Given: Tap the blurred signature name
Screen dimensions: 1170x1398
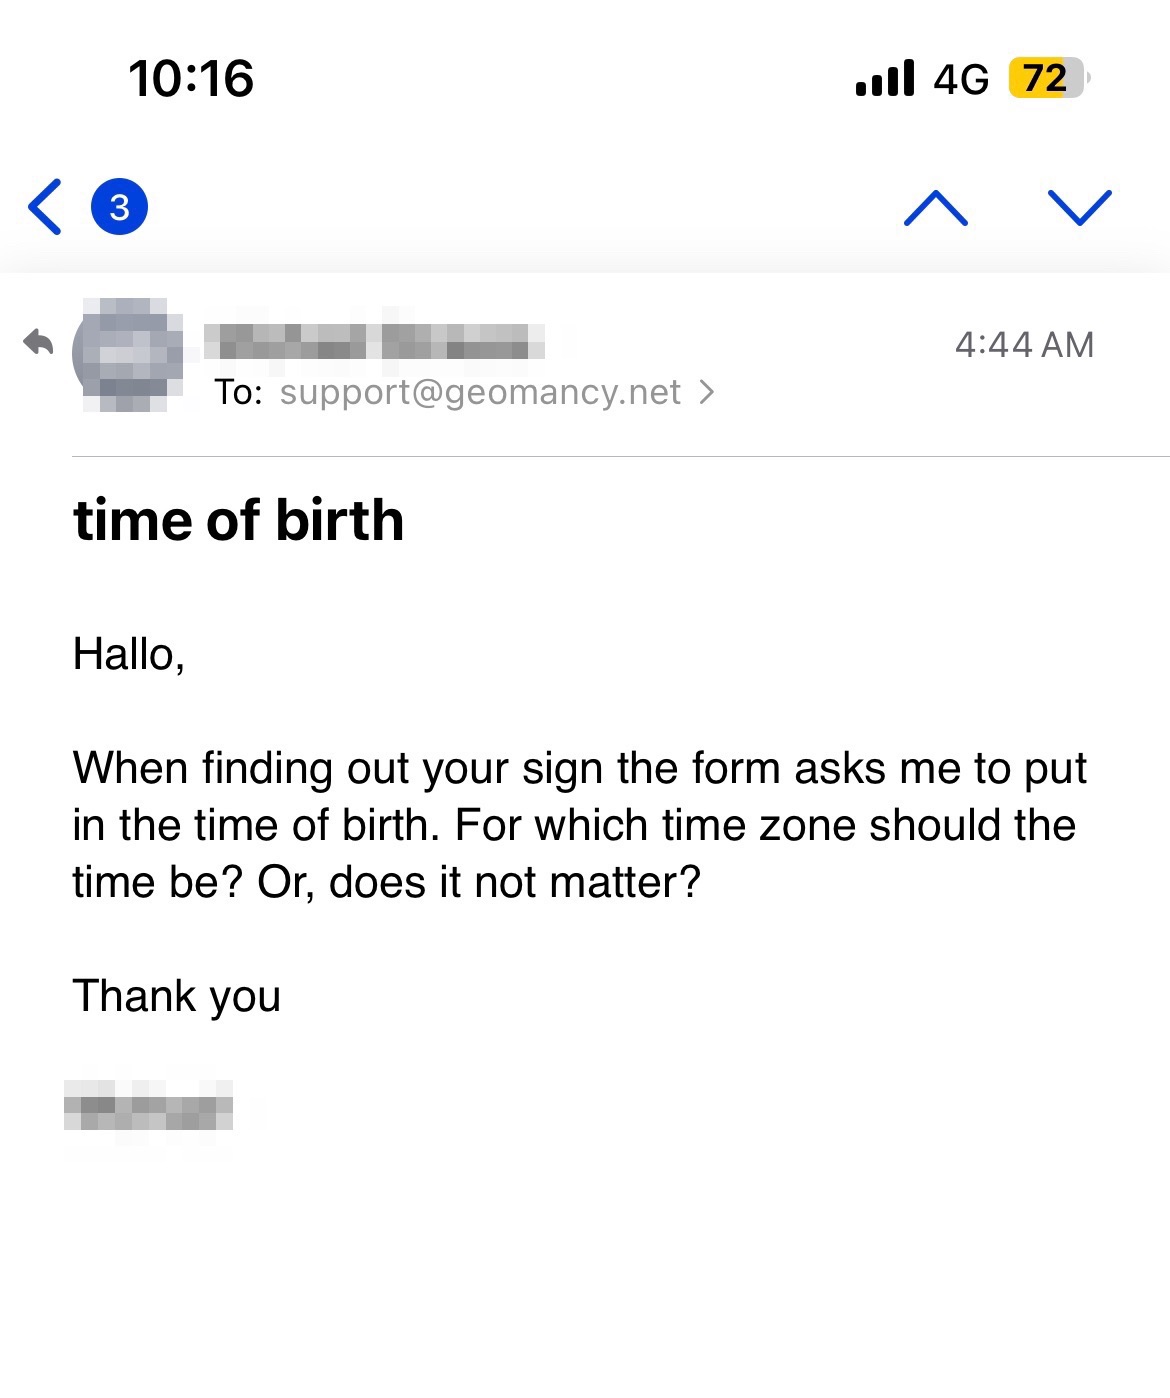Looking at the screenshot, I should 148,1108.
